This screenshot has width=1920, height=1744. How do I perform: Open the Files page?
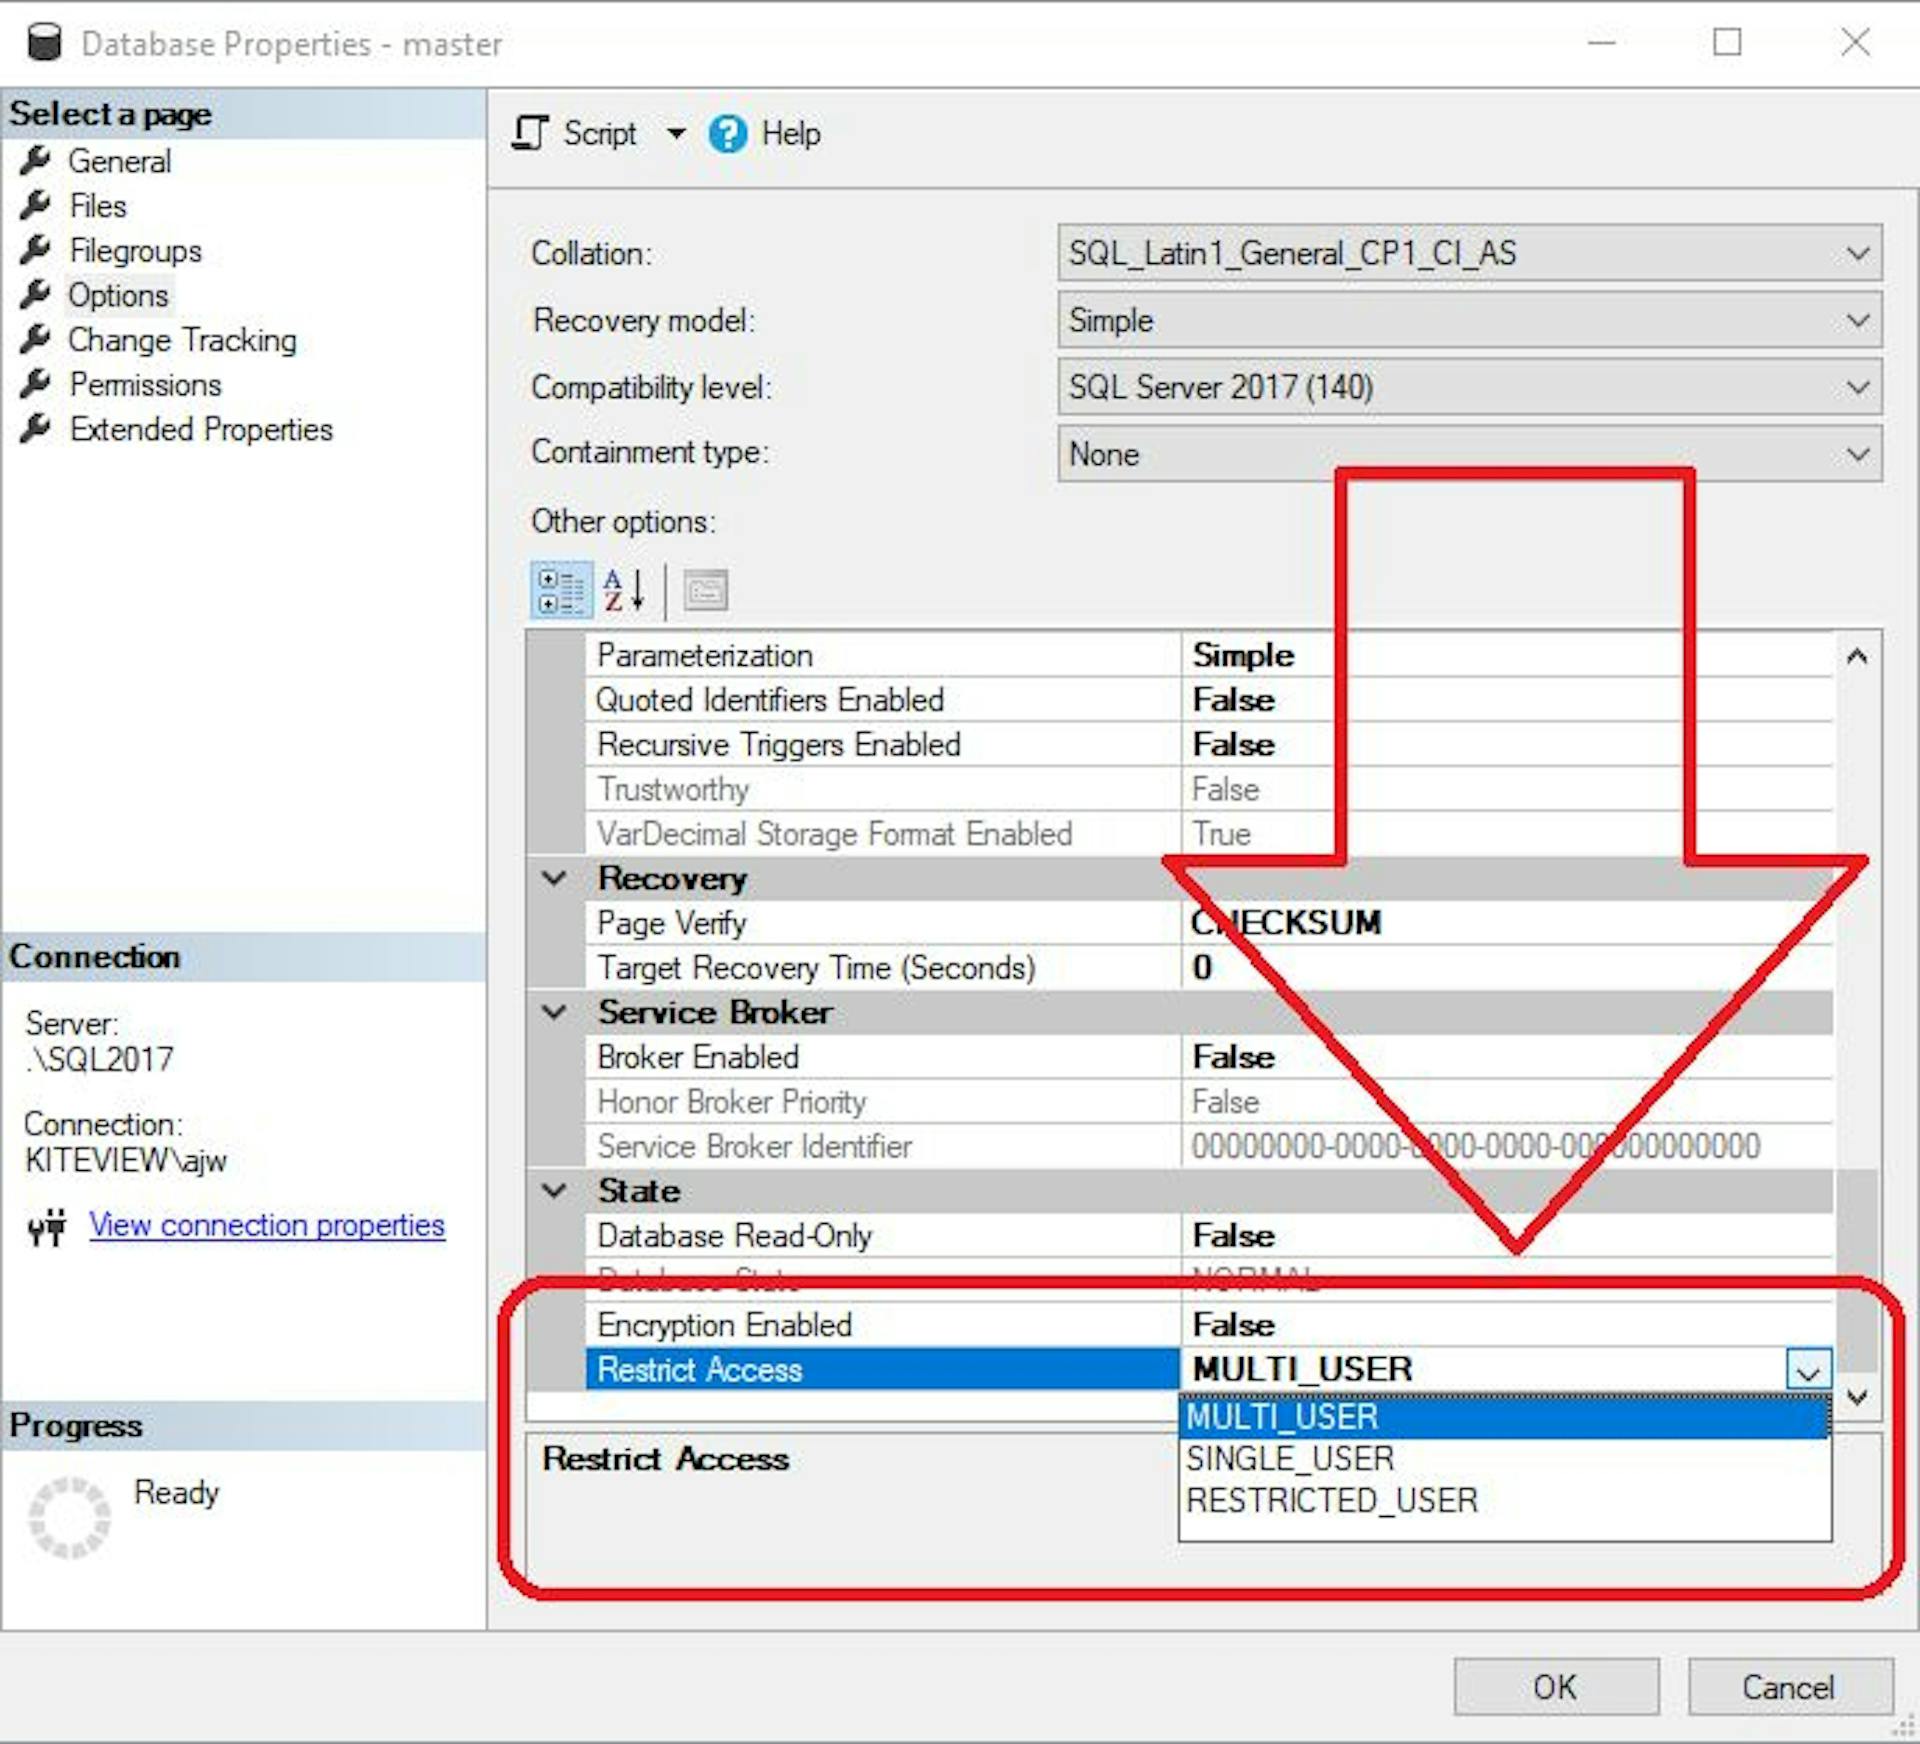click(98, 206)
